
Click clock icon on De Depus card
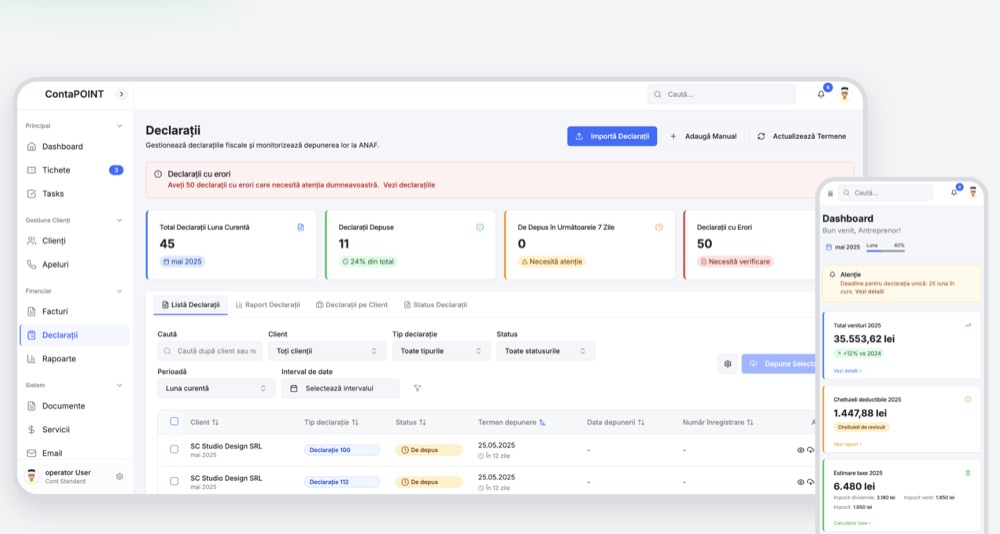[659, 227]
